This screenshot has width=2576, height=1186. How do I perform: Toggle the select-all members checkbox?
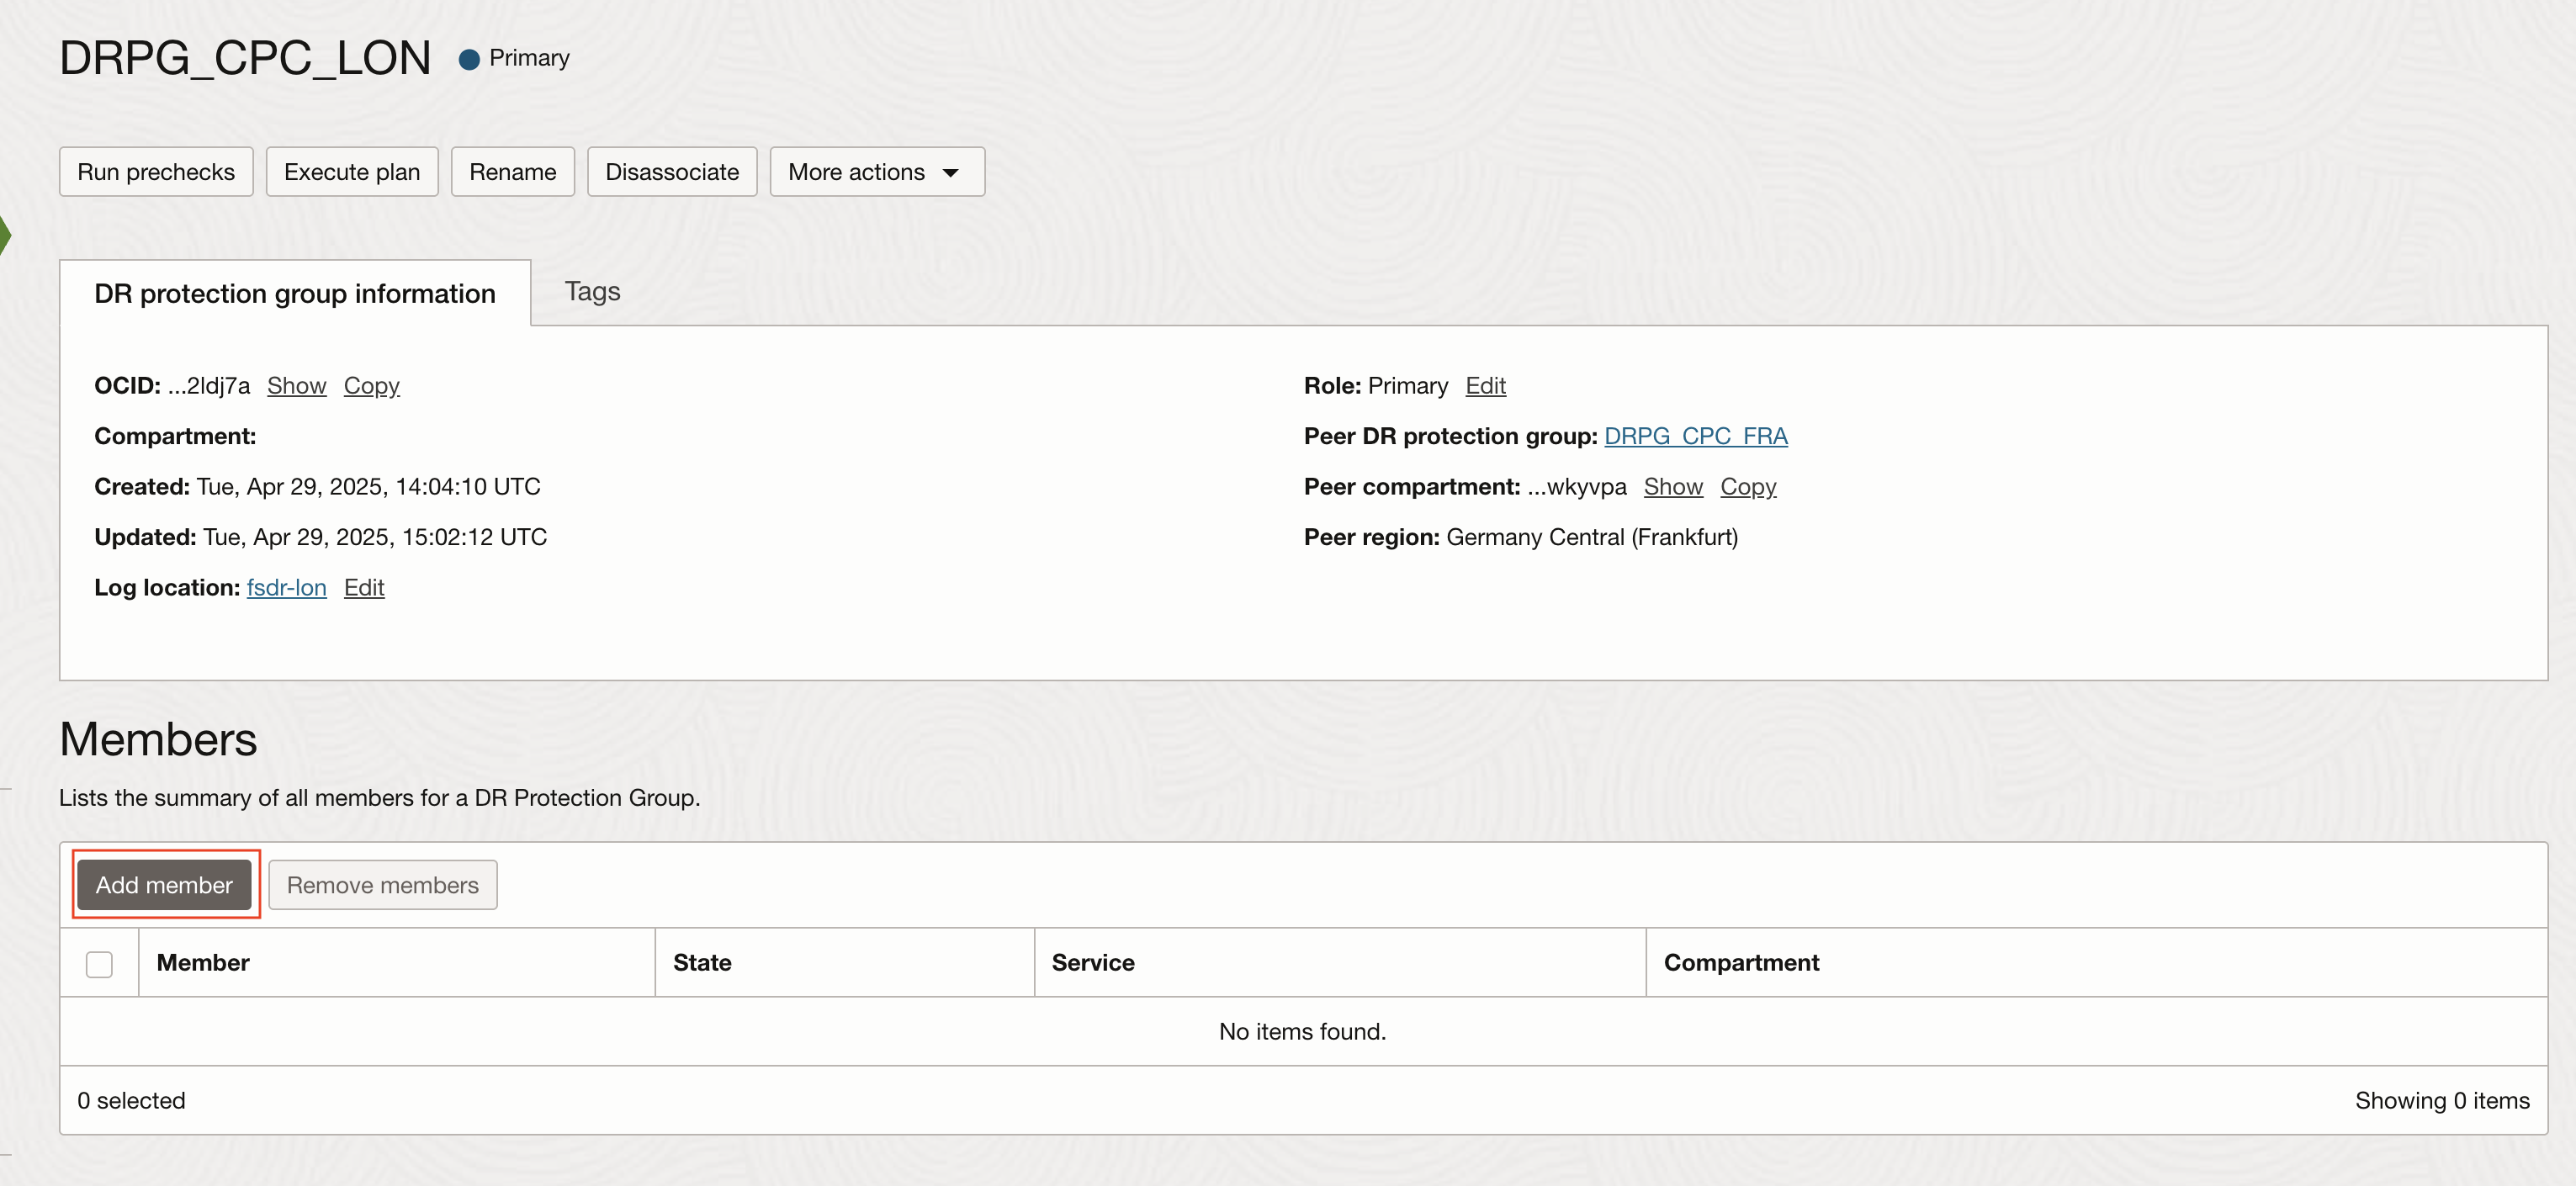tap(99, 964)
